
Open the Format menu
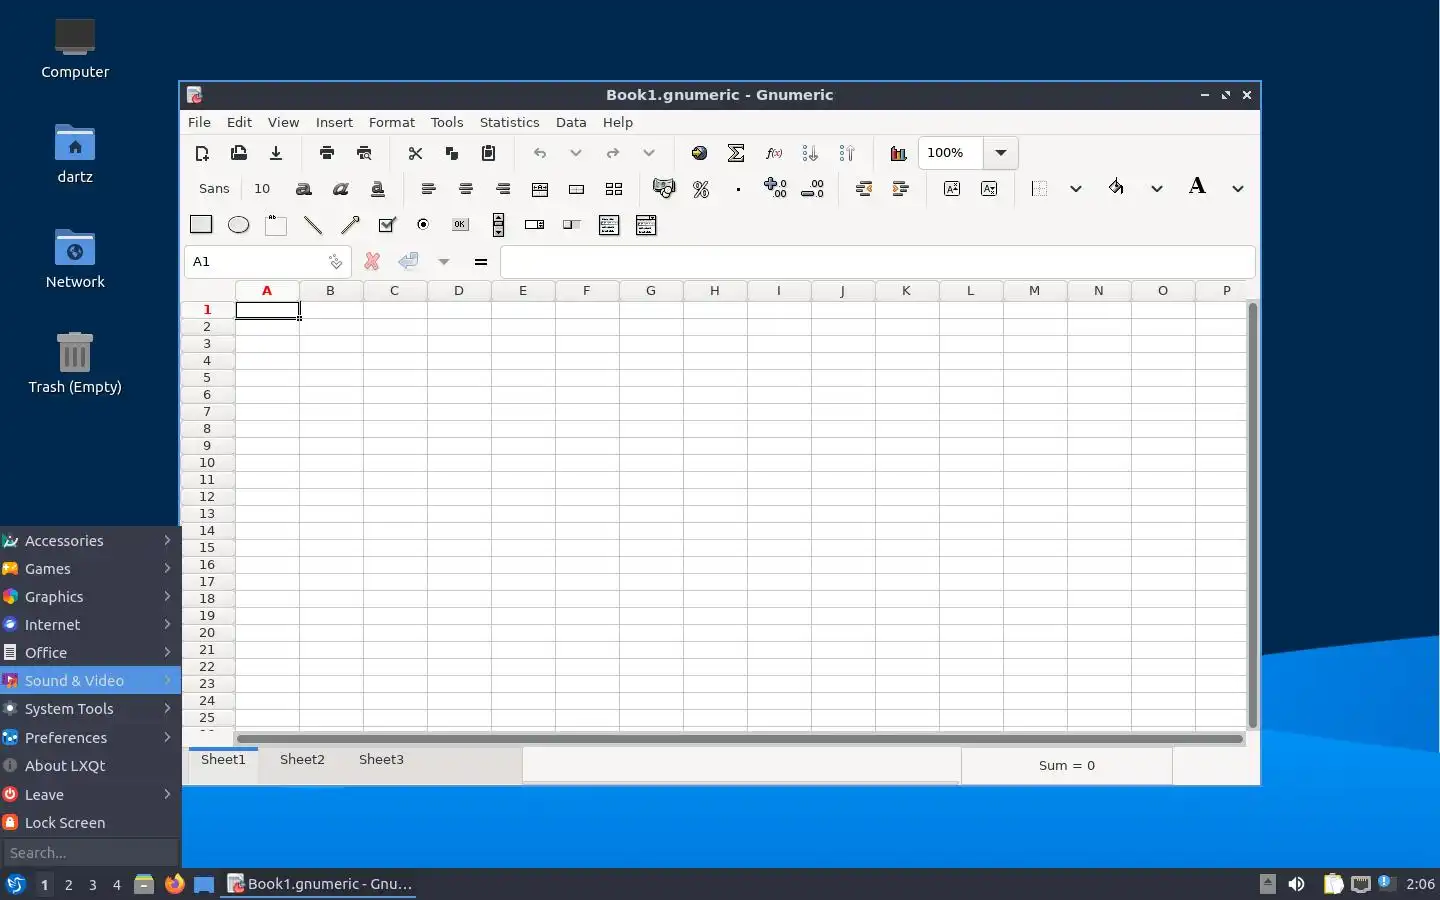pyautogui.click(x=391, y=122)
